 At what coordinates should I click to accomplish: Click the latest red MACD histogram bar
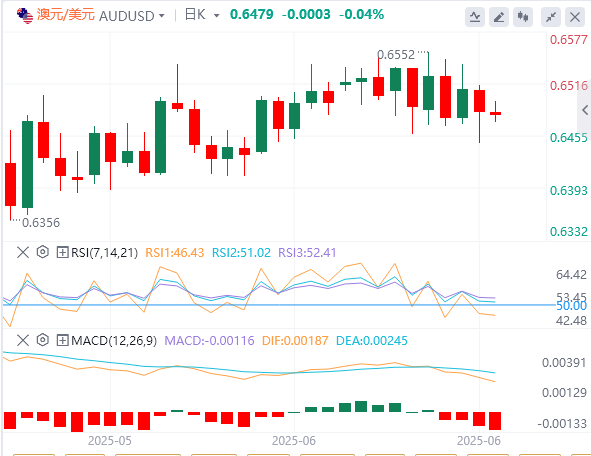coord(495,421)
